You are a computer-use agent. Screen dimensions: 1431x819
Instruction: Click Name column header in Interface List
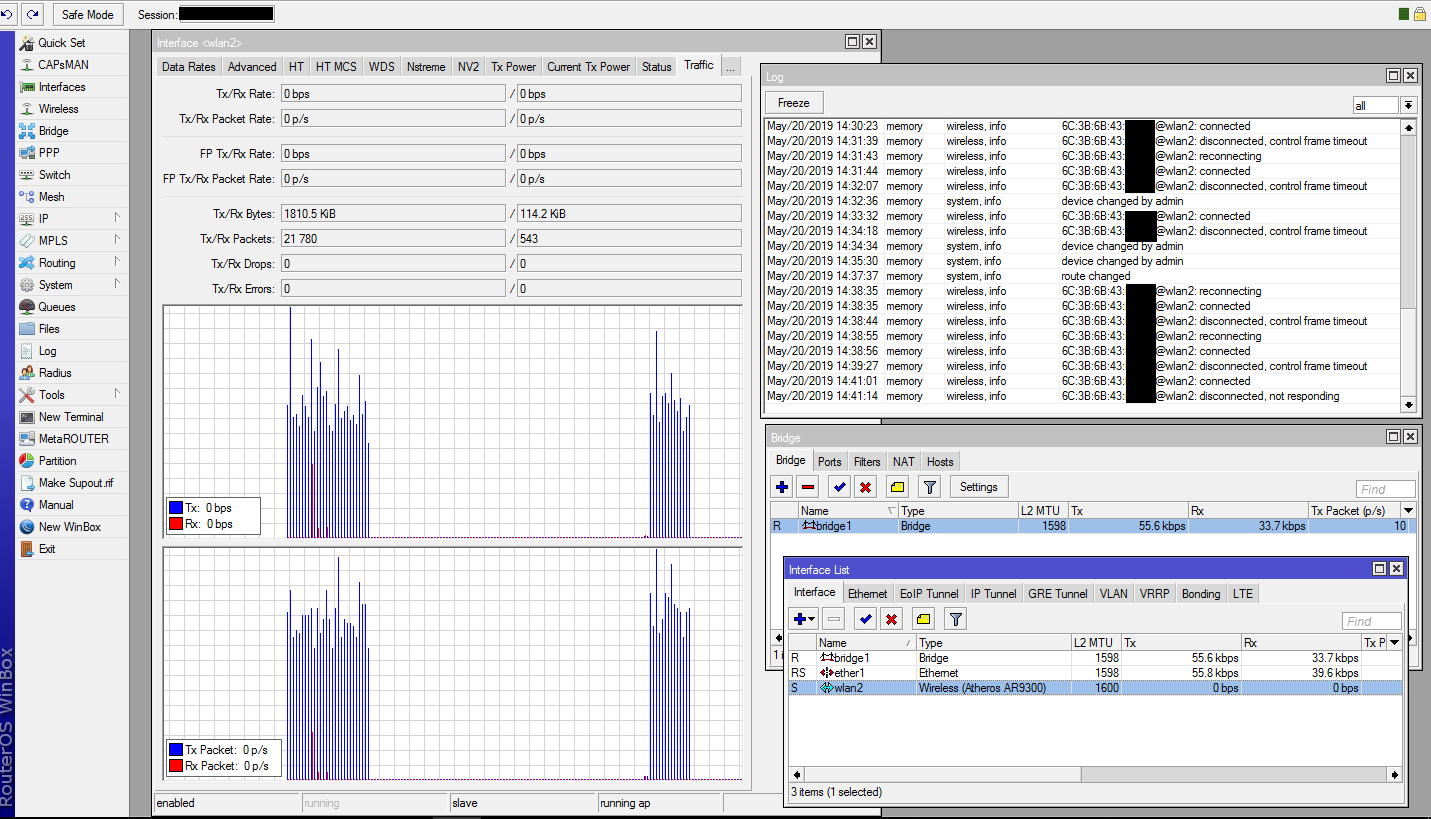[866, 643]
